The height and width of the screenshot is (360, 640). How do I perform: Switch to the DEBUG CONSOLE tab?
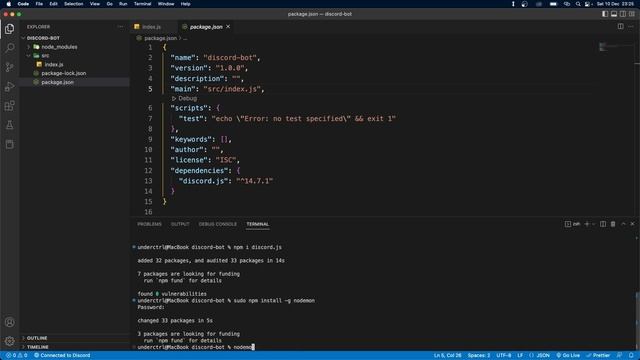point(218,224)
